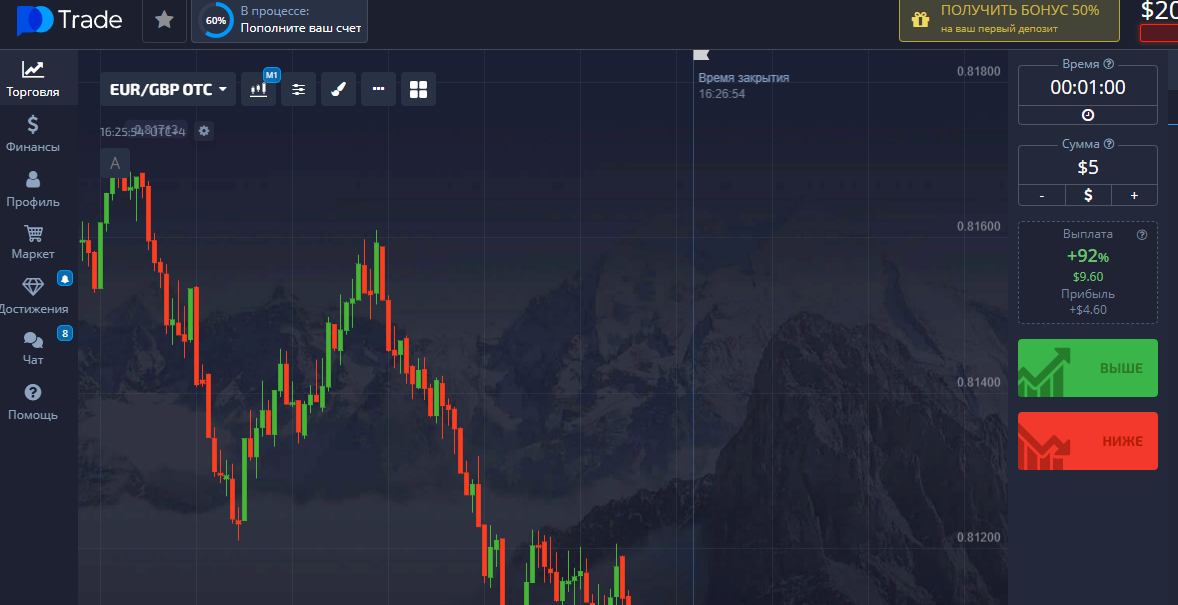Image resolution: width=1178 pixels, height=605 pixels.
Task: Click the 60% account progress indicator
Action: click(215, 21)
